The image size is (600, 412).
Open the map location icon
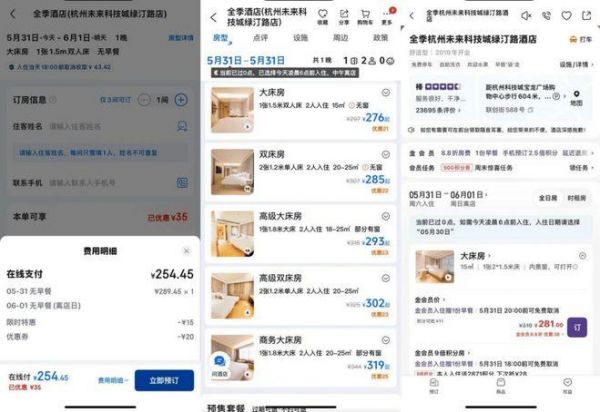[576, 94]
